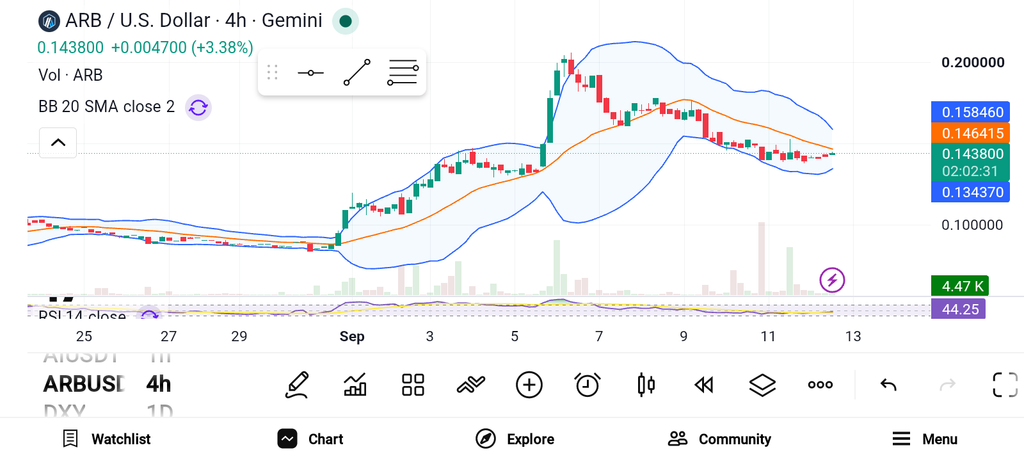The height and width of the screenshot is (461, 1024).
Task: Grab the drawing toolbar handle dots
Action: (x=273, y=72)
